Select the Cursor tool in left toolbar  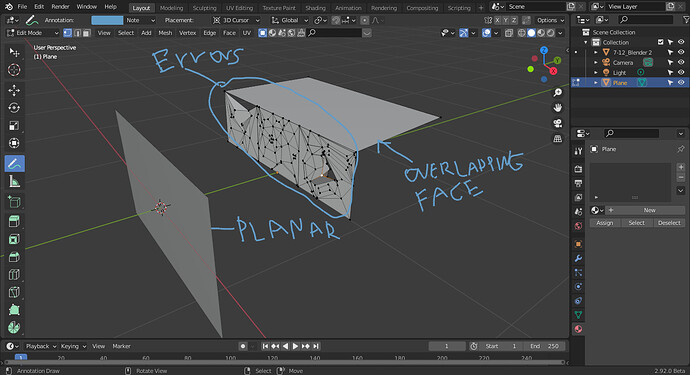click(14, 70)
